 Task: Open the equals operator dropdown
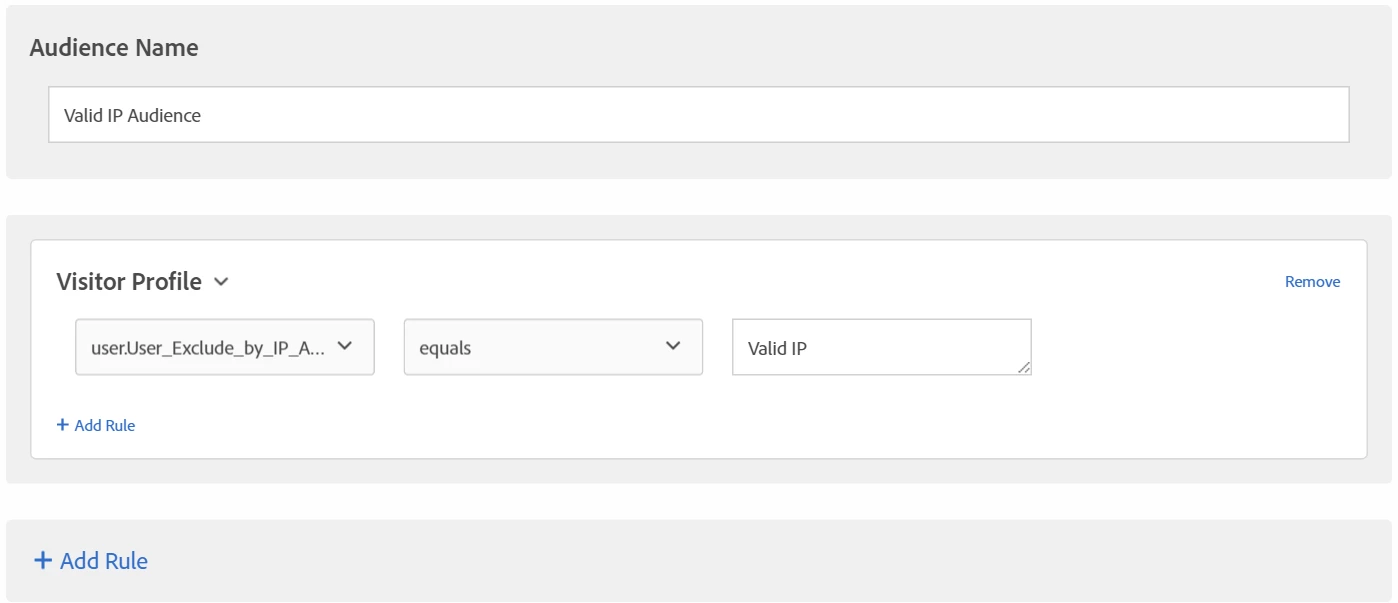553,347
